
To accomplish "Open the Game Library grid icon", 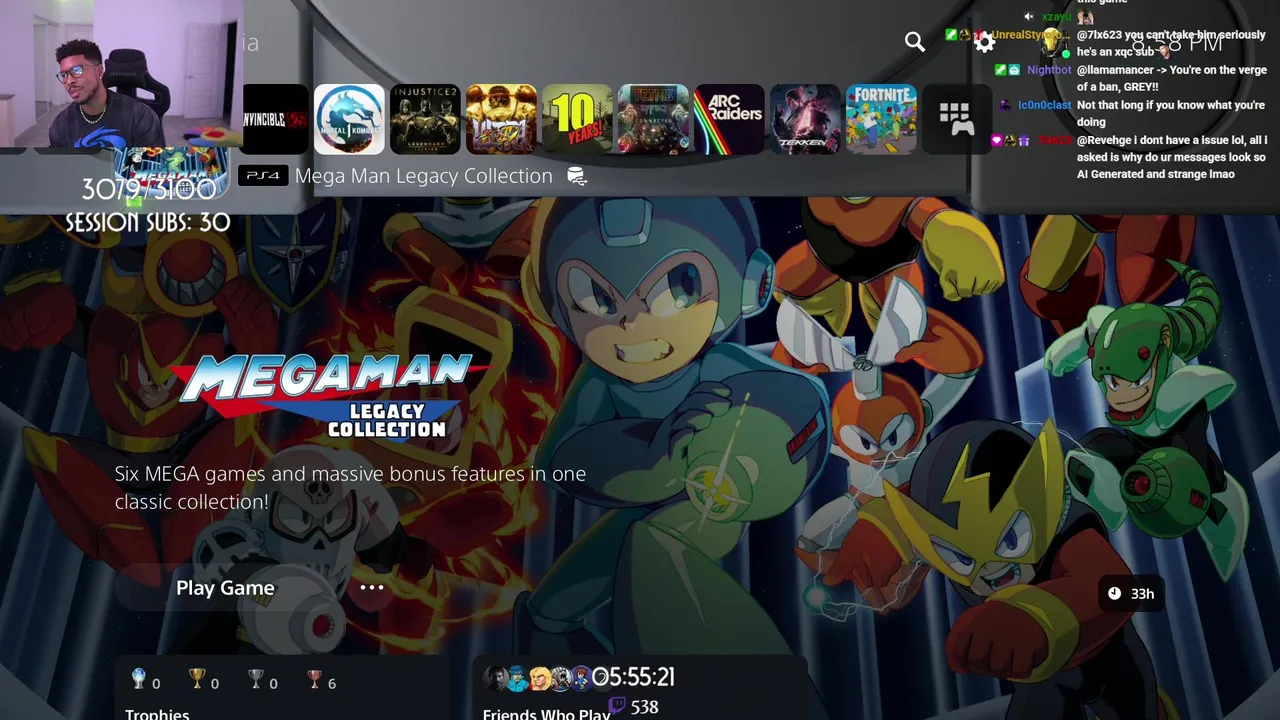I will tap(956, 119).
